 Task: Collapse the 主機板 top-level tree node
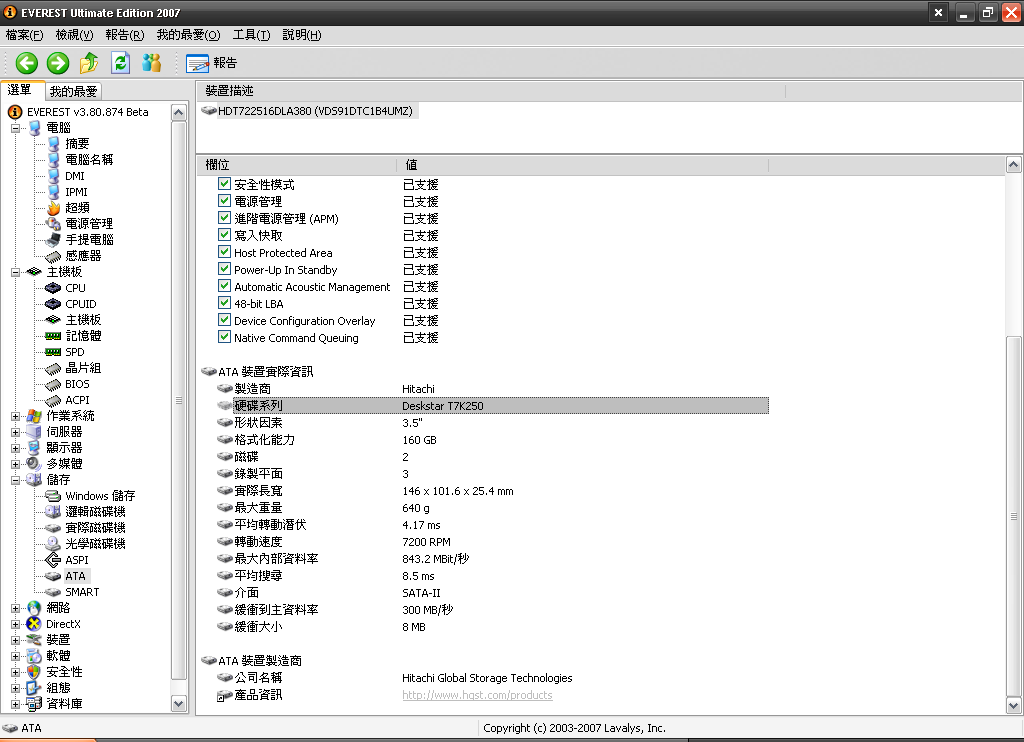[16, 272]
